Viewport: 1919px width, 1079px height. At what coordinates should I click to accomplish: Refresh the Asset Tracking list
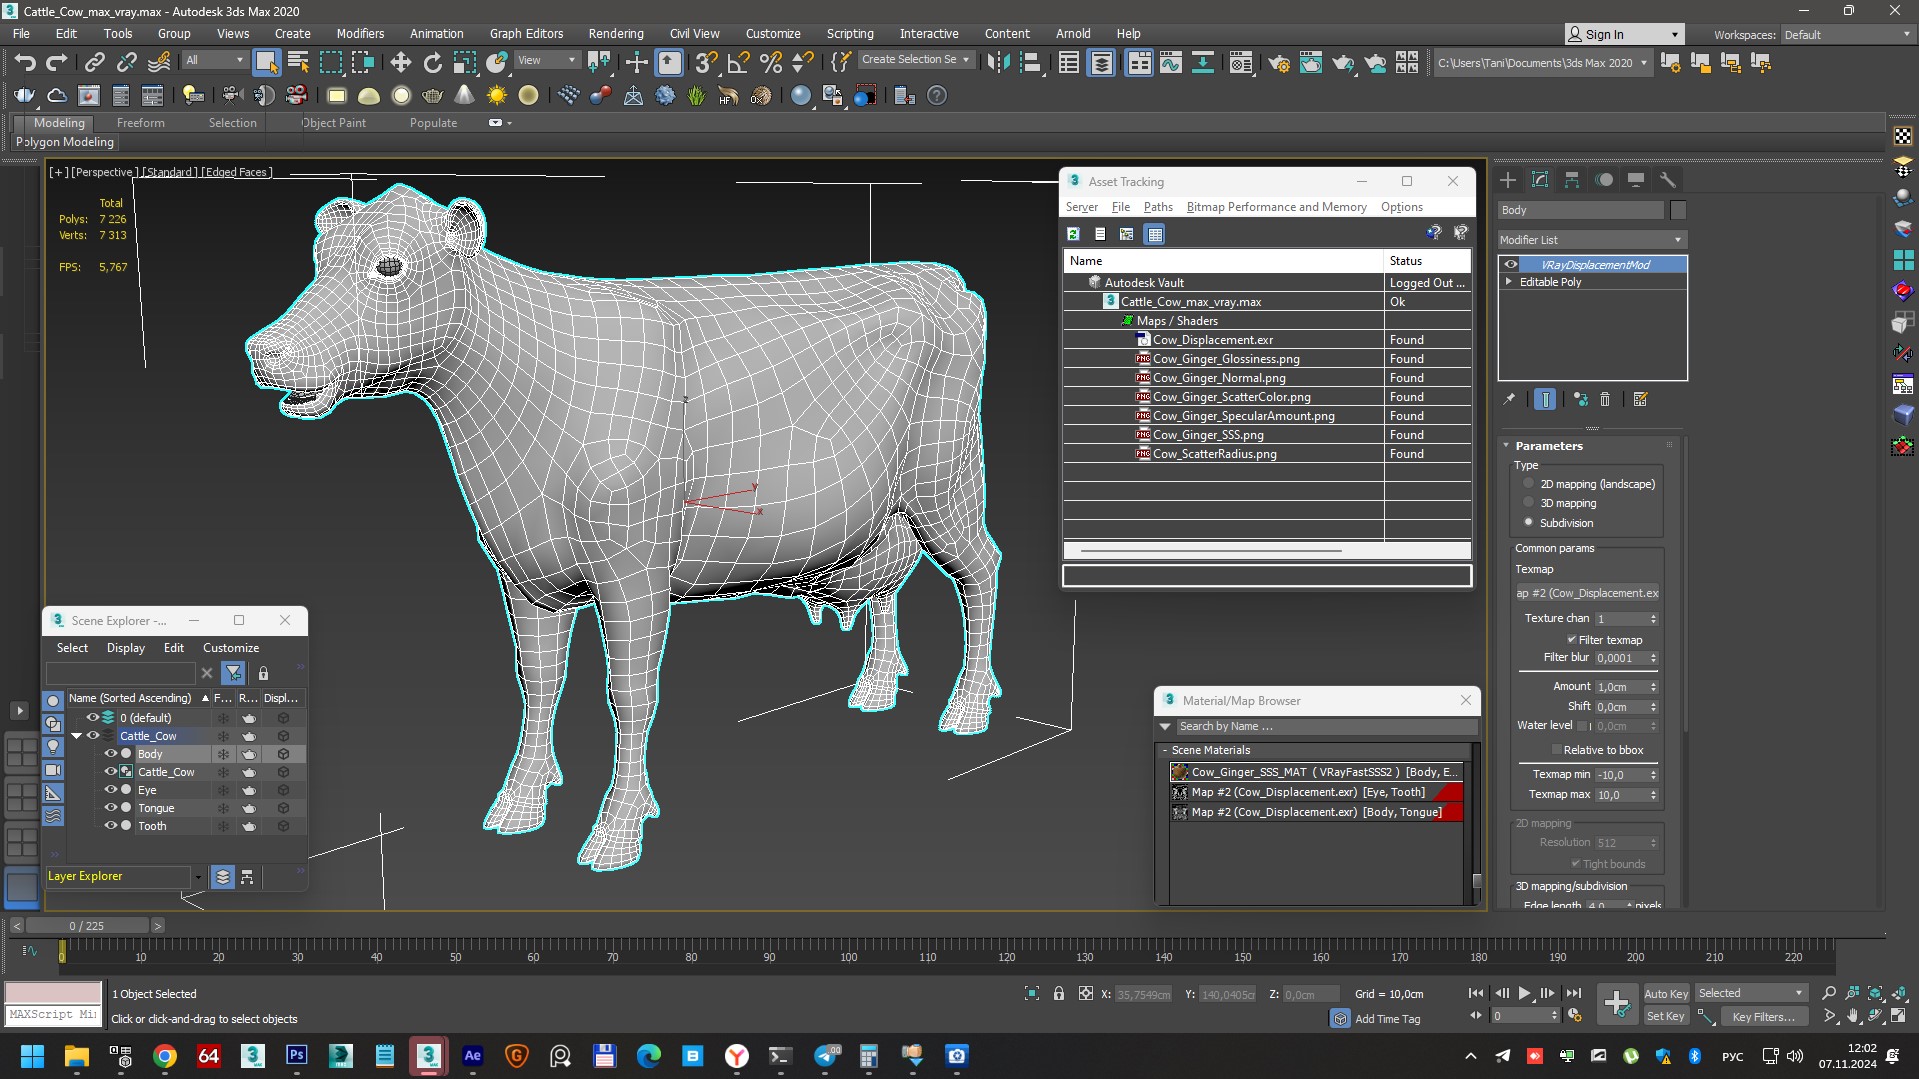[1073, 234]
